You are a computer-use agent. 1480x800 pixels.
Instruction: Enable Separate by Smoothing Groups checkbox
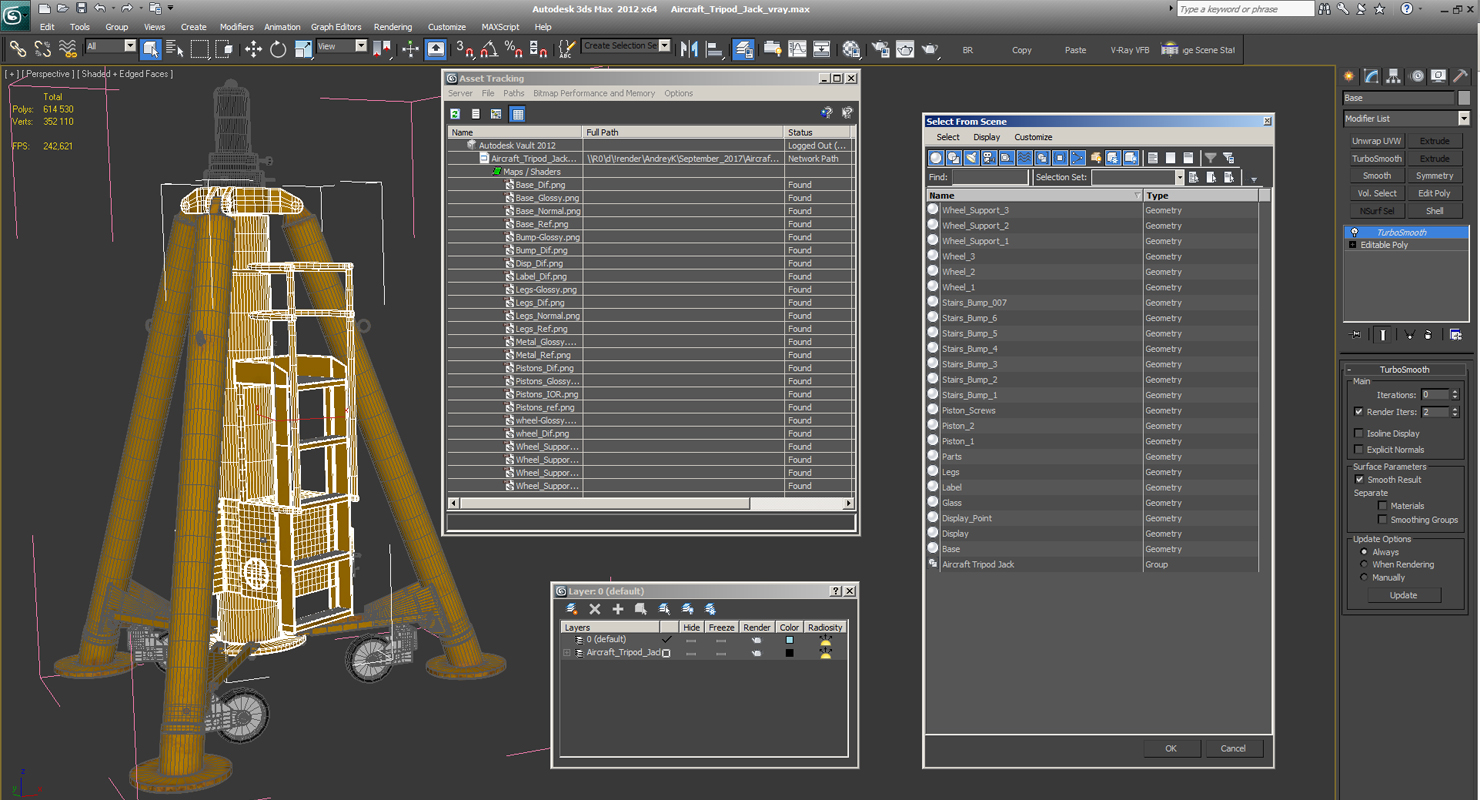pyautogui.click(x=1383, y=520)
